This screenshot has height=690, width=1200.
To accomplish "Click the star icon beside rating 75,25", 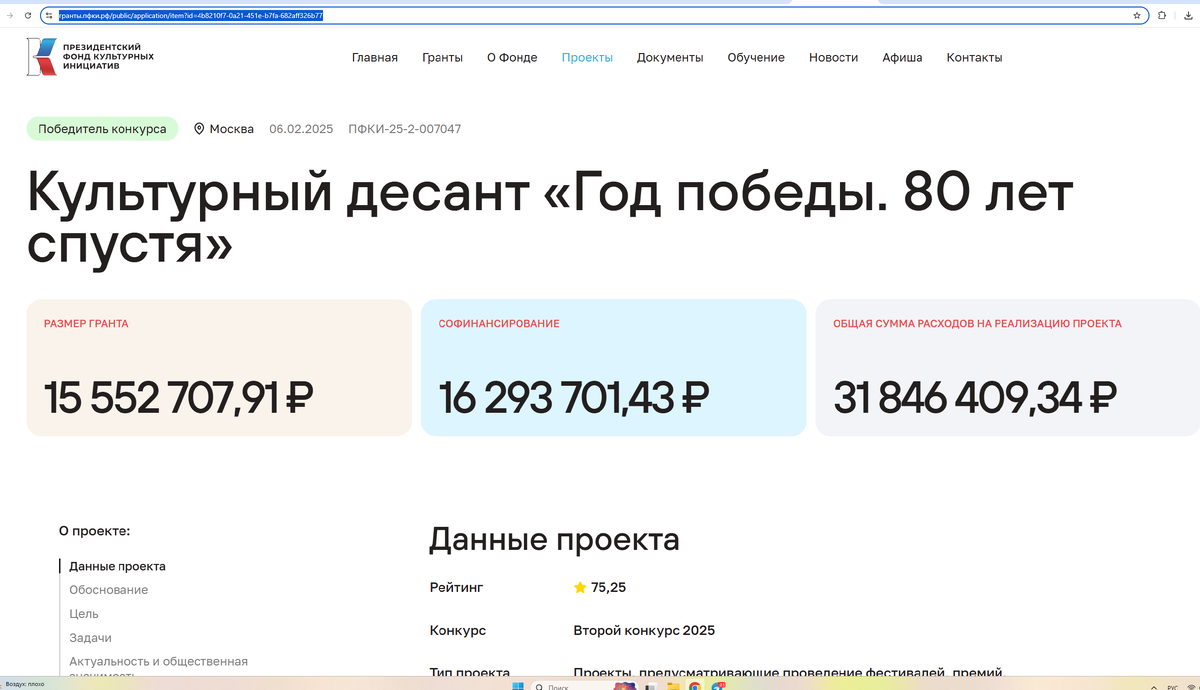I will (x=580, y=587).
